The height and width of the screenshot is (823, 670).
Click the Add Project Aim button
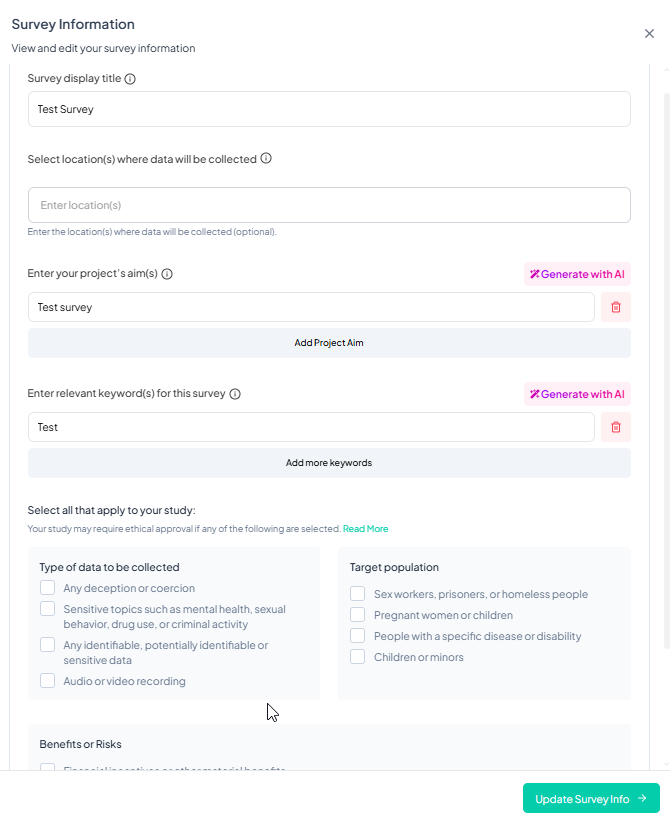(x=329, y=343)
